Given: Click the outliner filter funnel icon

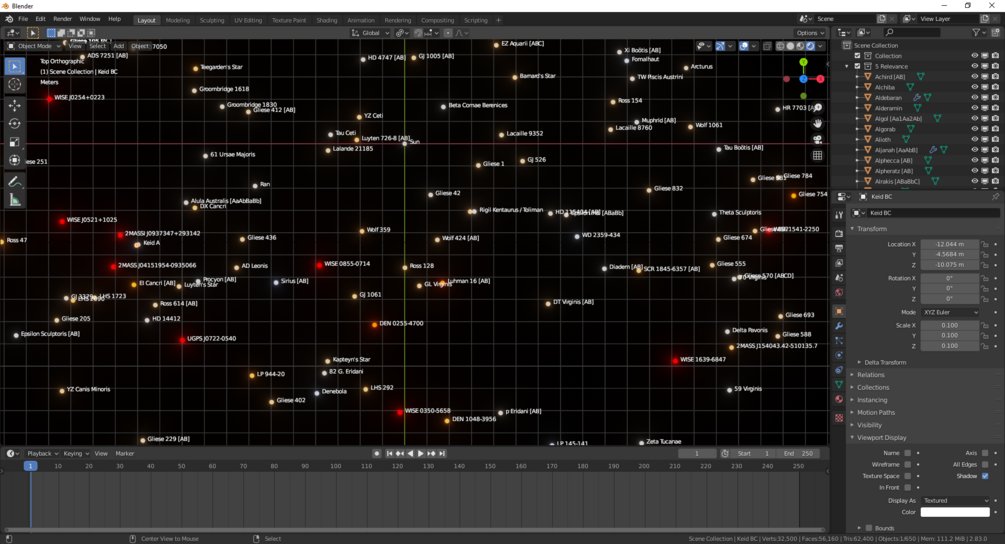Looking at the screenshot, I should [x=976, y=33].
